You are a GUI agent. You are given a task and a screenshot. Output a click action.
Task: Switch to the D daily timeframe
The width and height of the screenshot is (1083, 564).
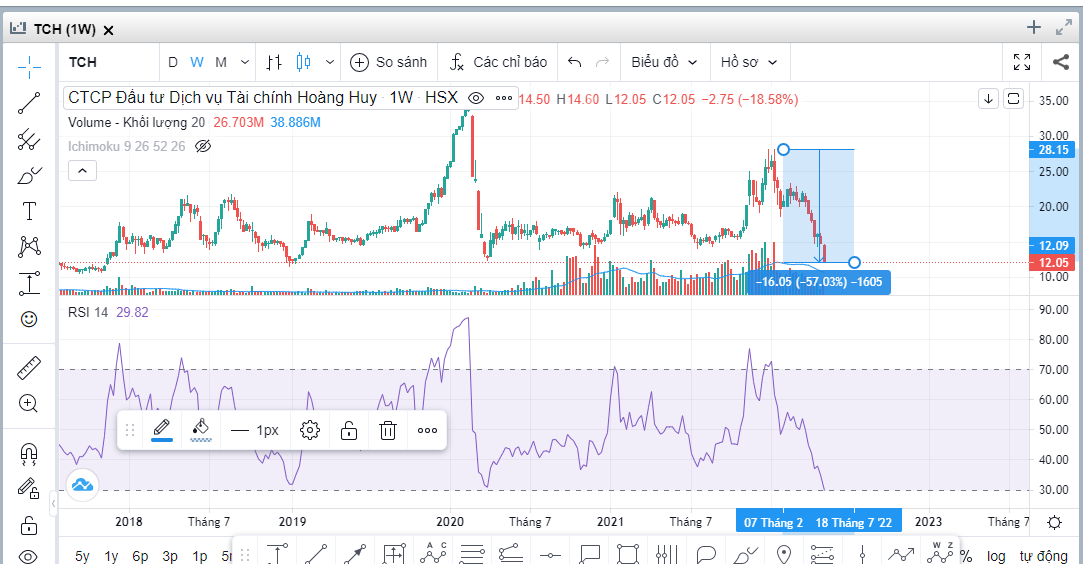(173, 62)
